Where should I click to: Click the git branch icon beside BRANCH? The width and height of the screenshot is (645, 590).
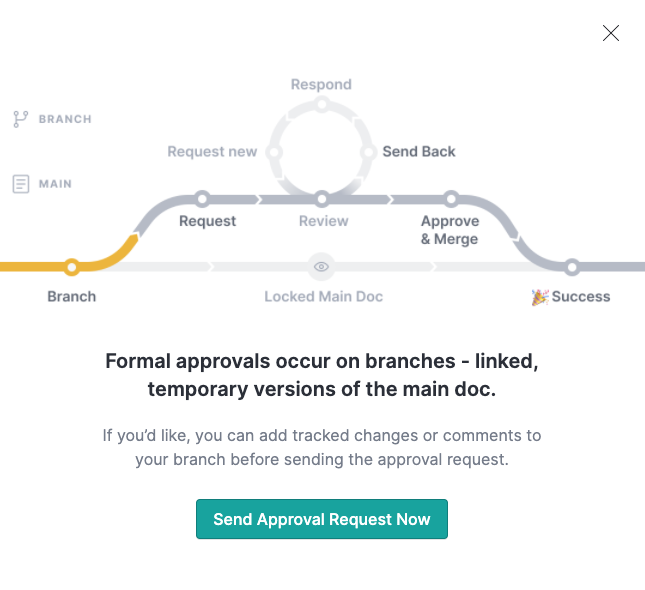coord(20,119)
